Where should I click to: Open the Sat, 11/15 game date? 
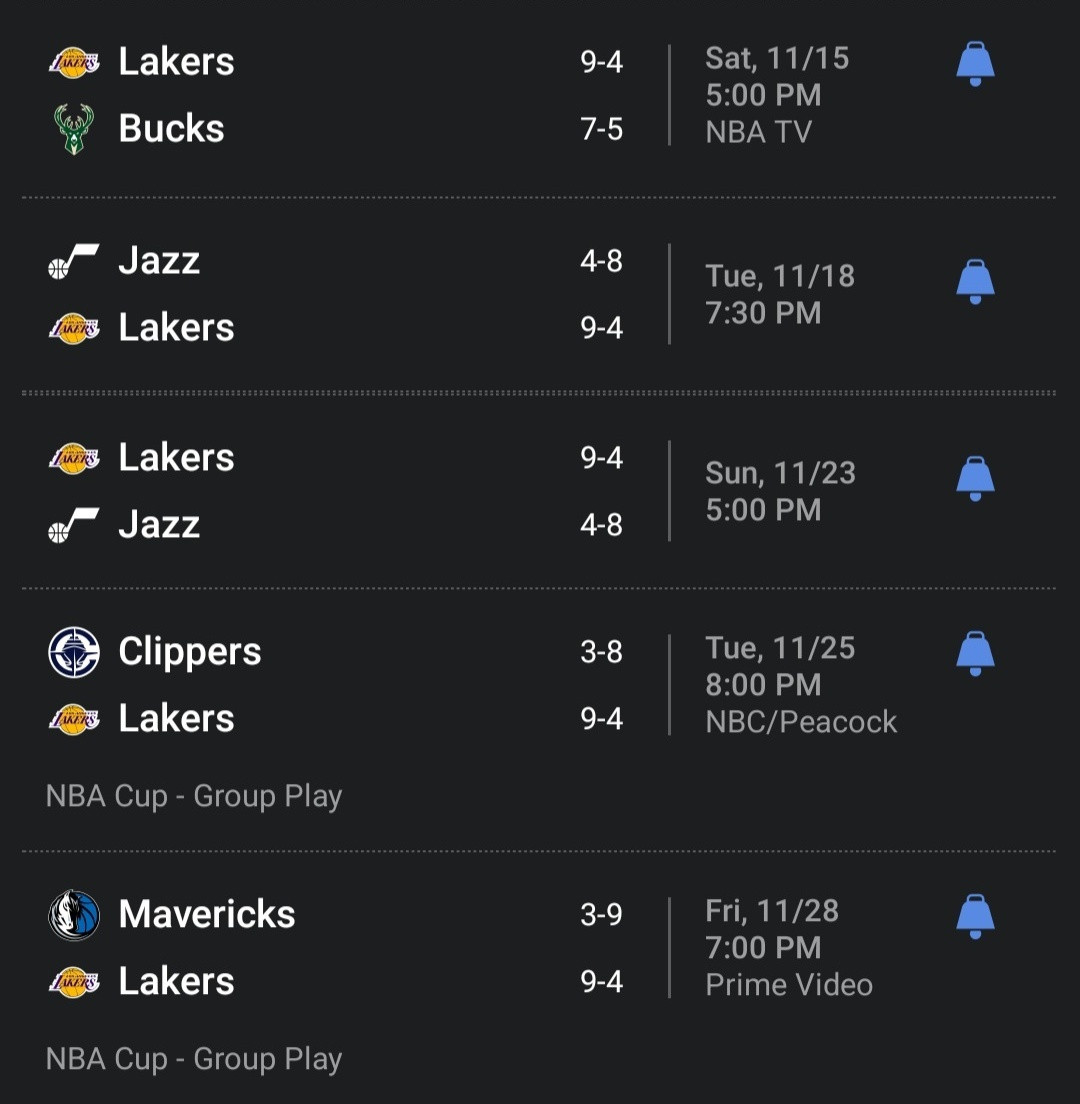click(x=777, y=58)
